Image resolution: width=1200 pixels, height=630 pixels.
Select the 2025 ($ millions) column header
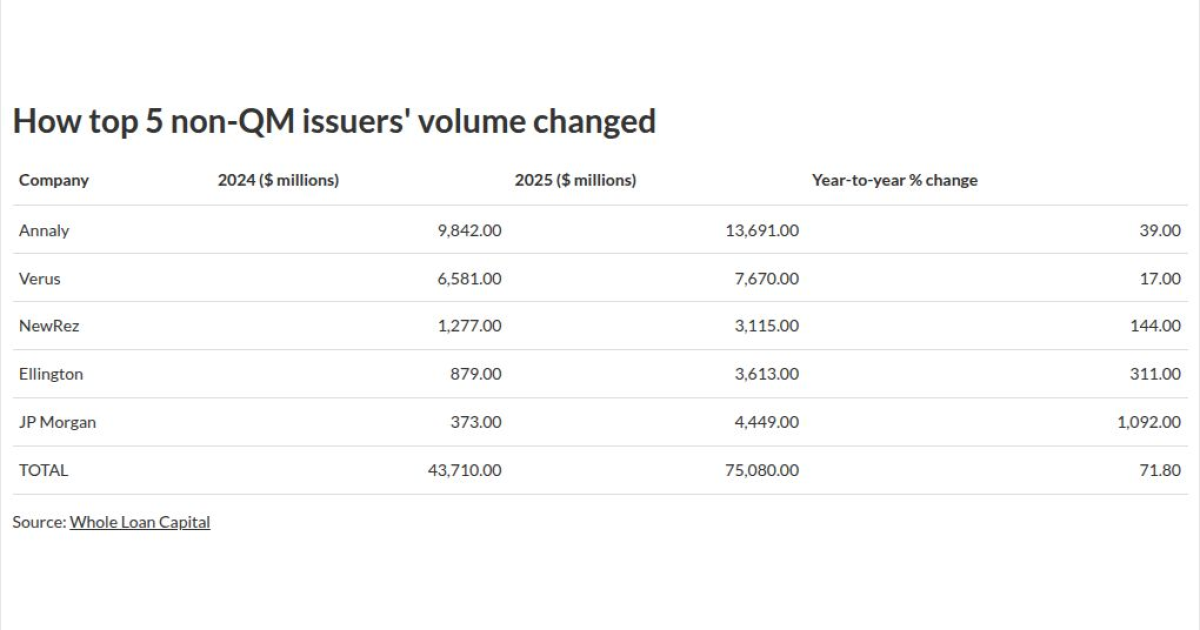(x=575, y=180)
